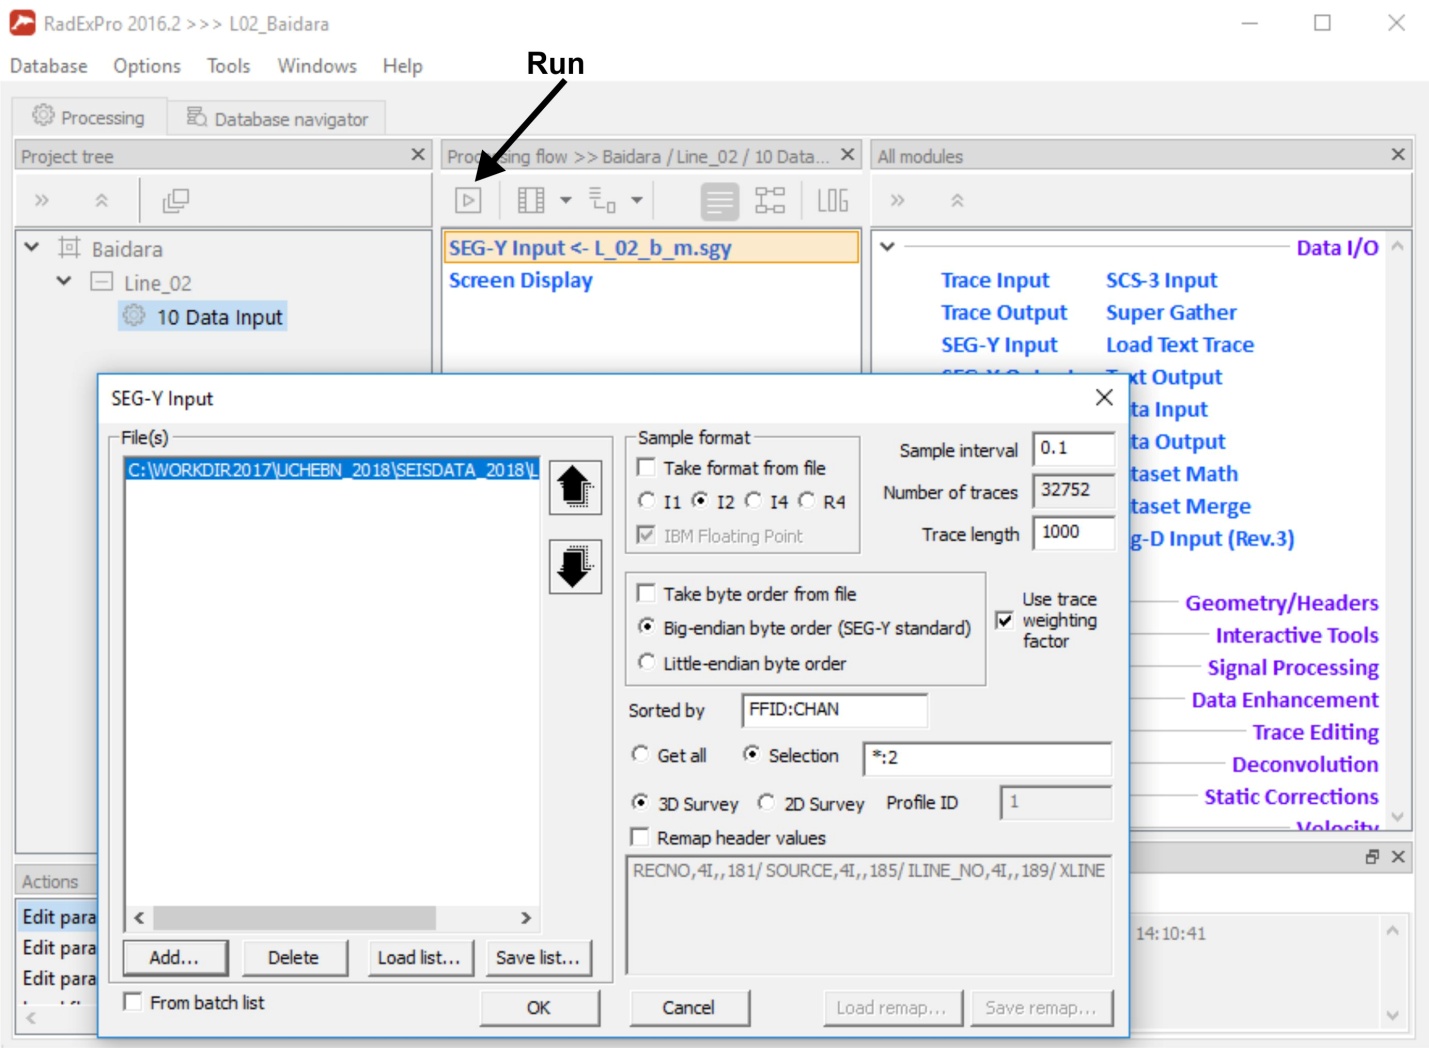Viewport: 1429px width, 1048px height.
Task: Choose the Get all radio button
Action: 640,754
